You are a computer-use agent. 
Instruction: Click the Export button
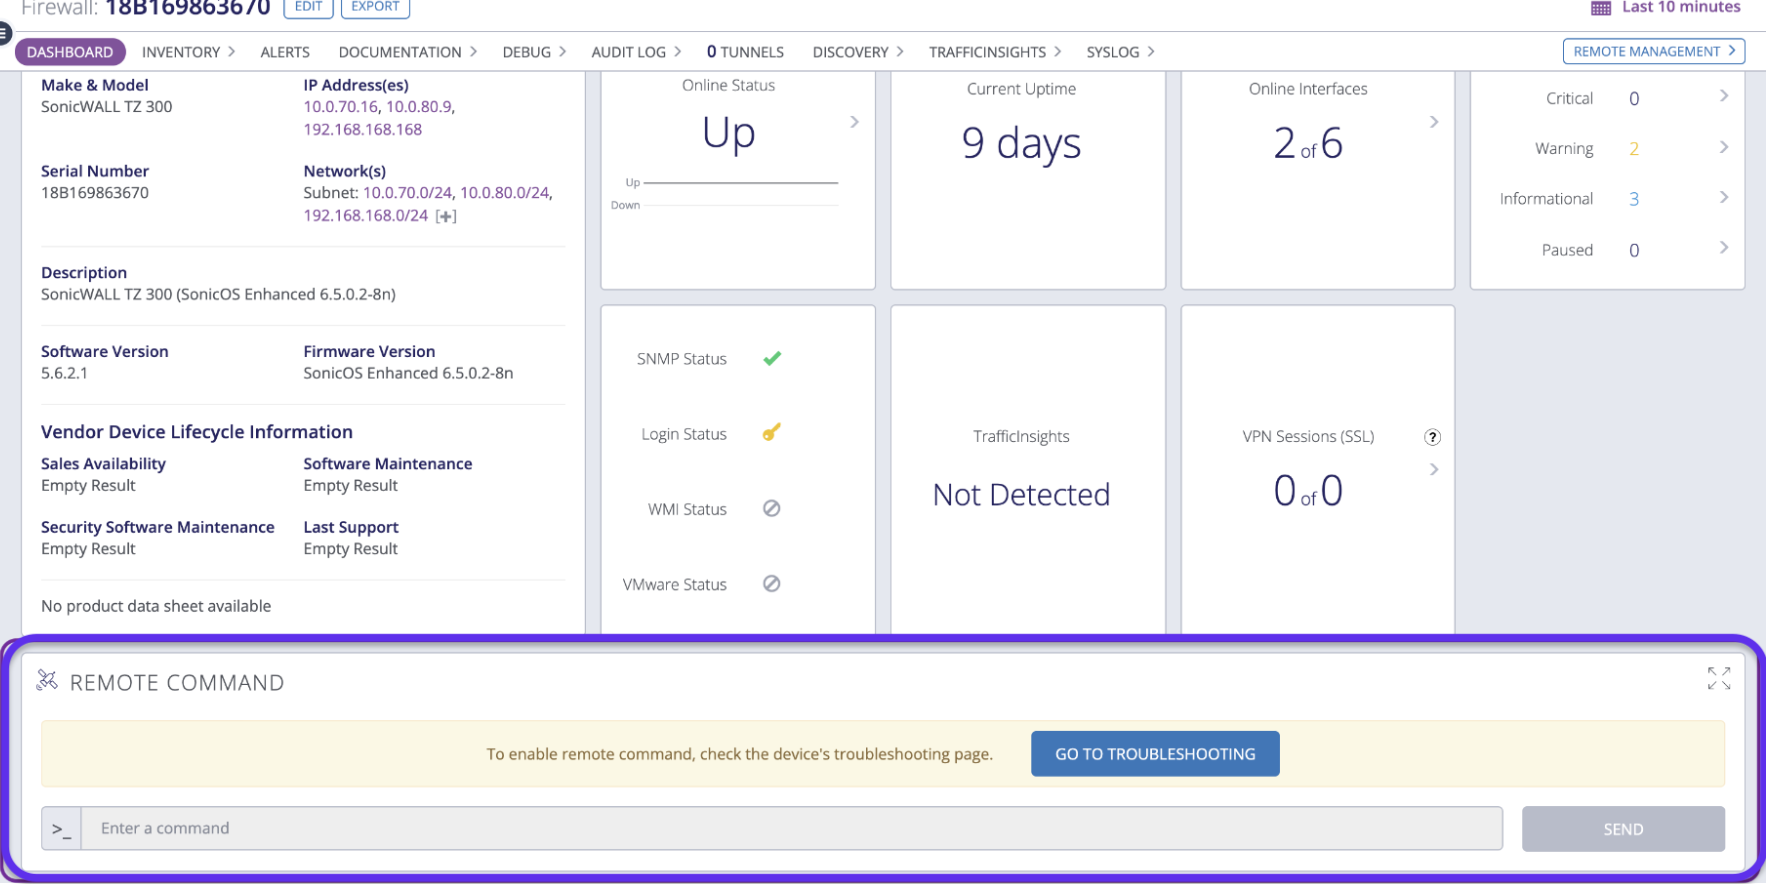[x=375, y=7]
